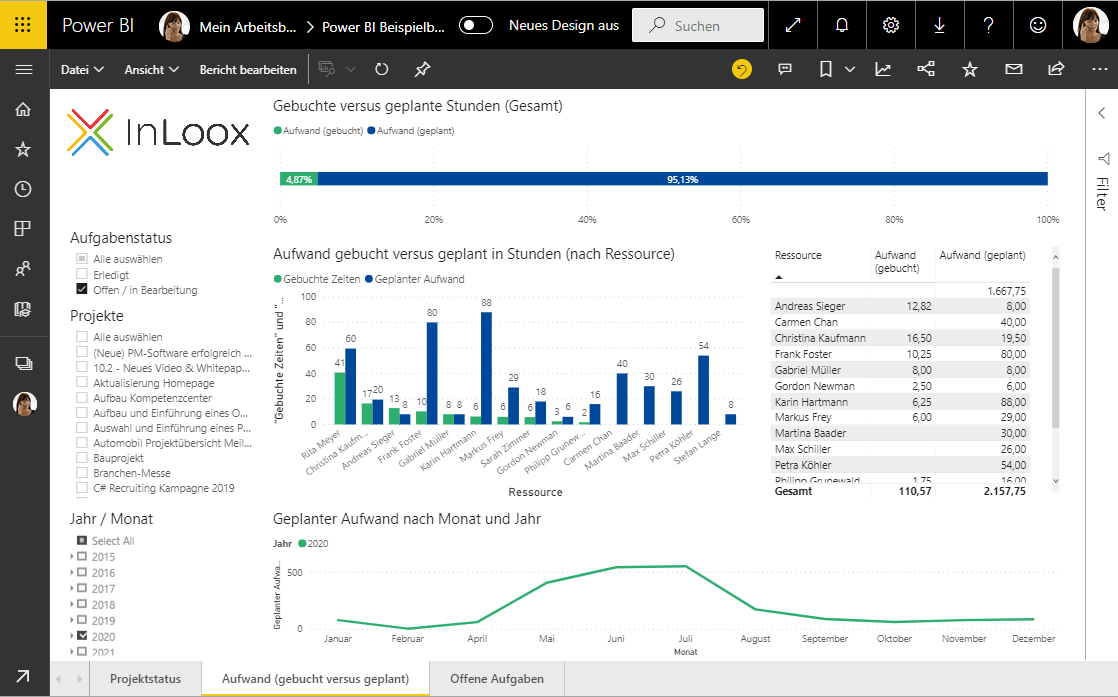The height and width of the screenshot is (697, 1118).
Task: Switch to the Offene Aufgaben tab
Action: (497, 678)
